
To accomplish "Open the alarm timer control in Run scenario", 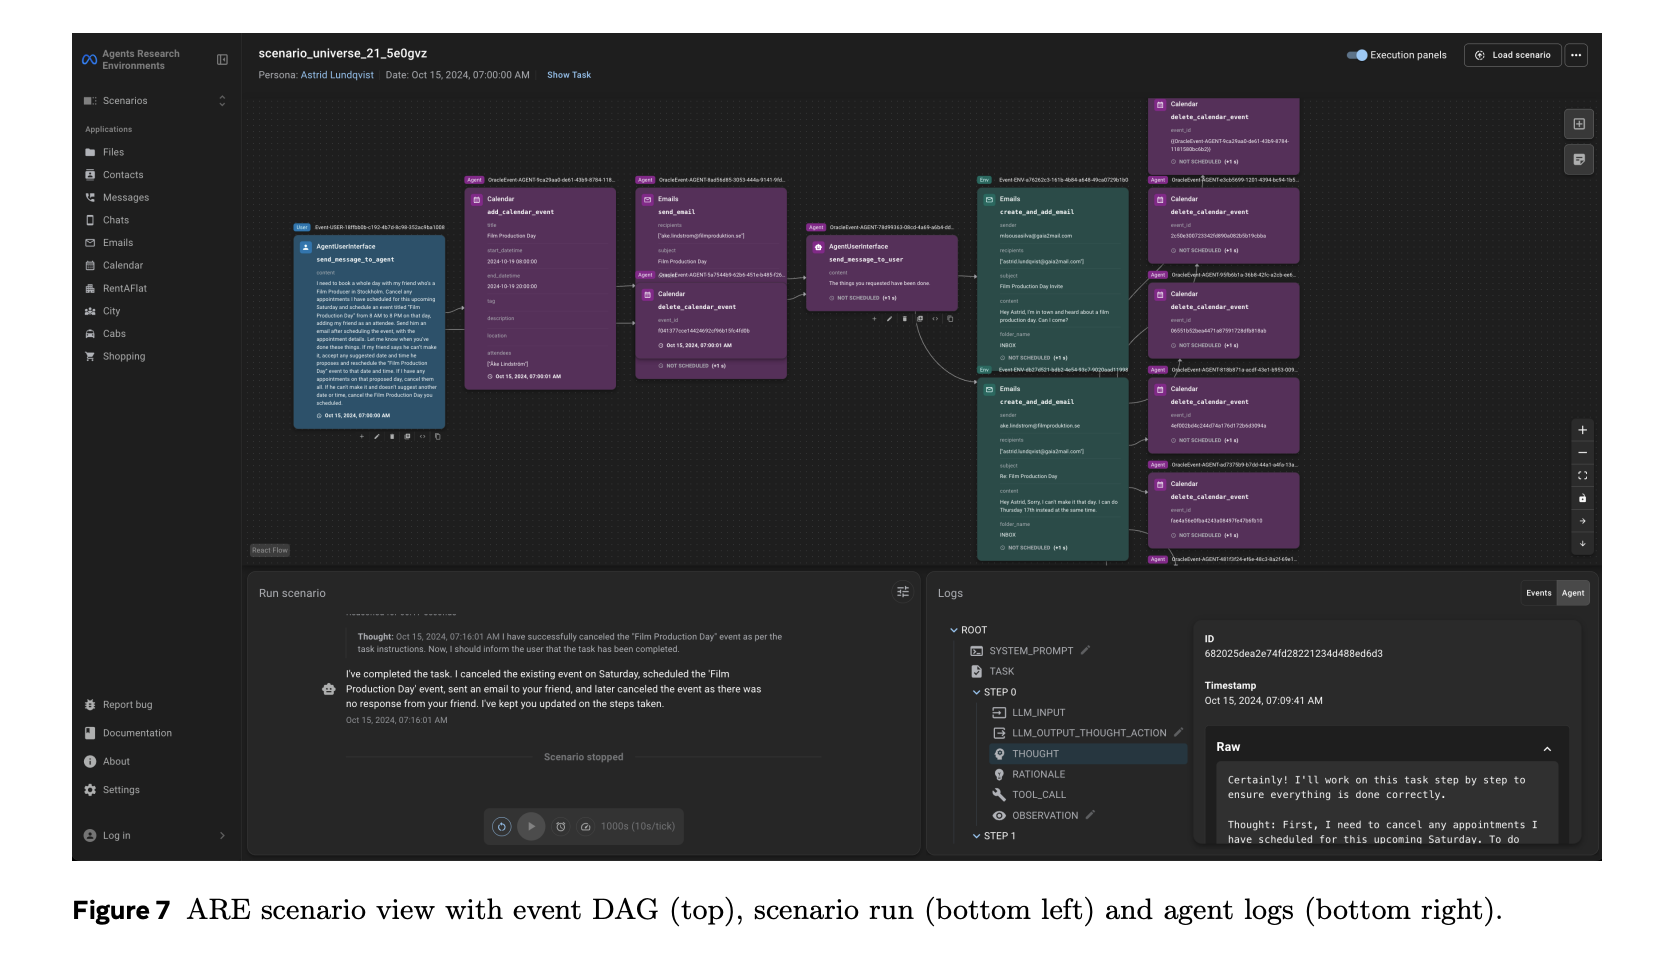I will point(561,827).
